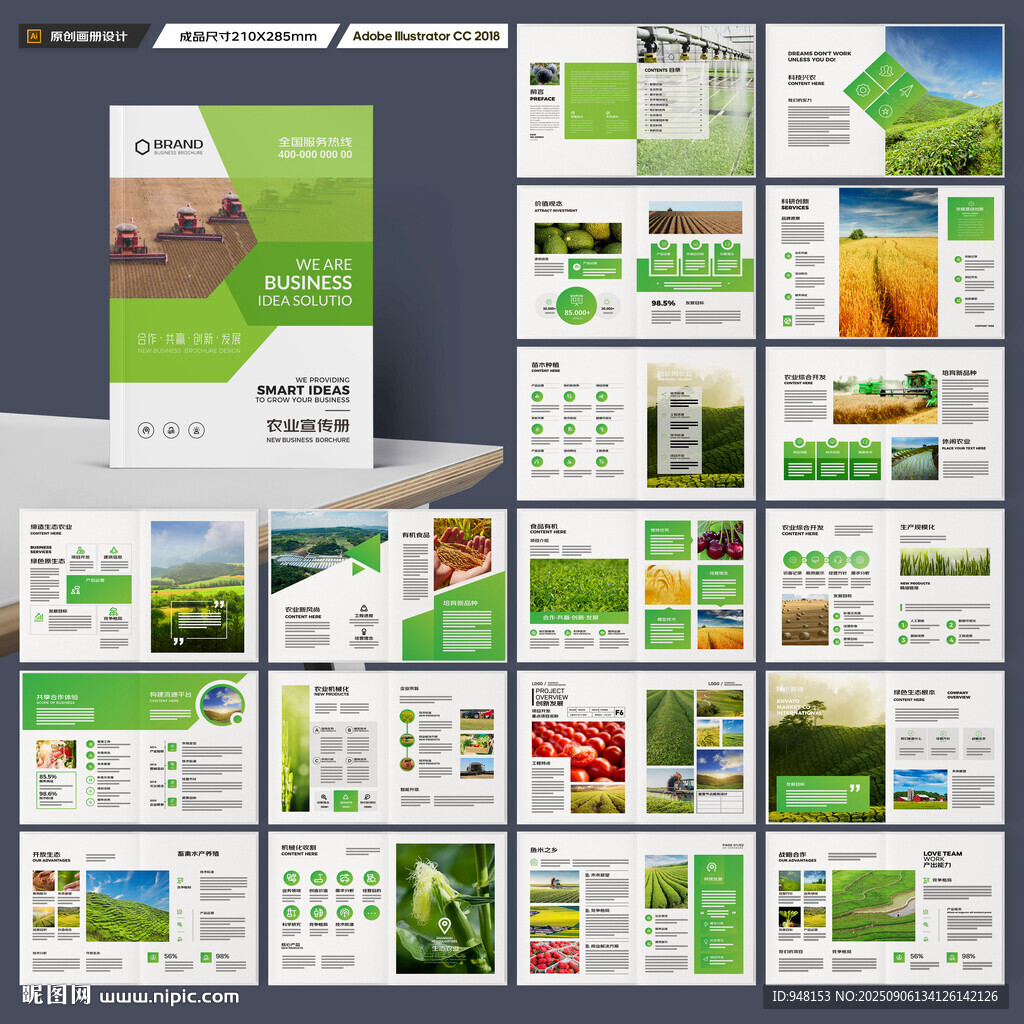Click the 苗木种植 heading

pyautogui.click(x=545, y=365)
